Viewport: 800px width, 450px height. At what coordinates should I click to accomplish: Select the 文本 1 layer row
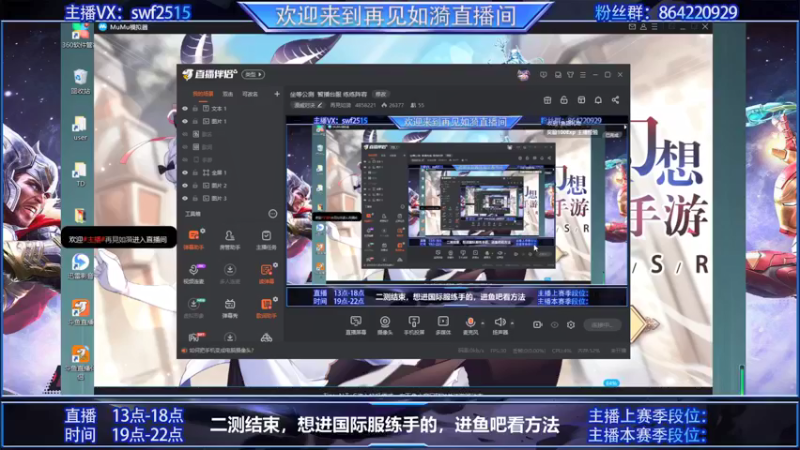tap(231, 109)
